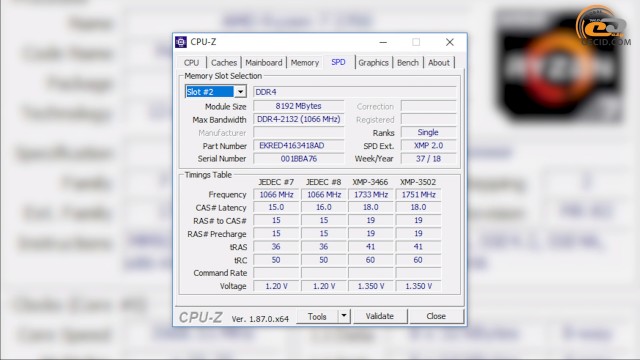The height and width of the screenshot is (360, 640).
Task: Click the Week/Year value 37 / 18
Action: point(428,159)
